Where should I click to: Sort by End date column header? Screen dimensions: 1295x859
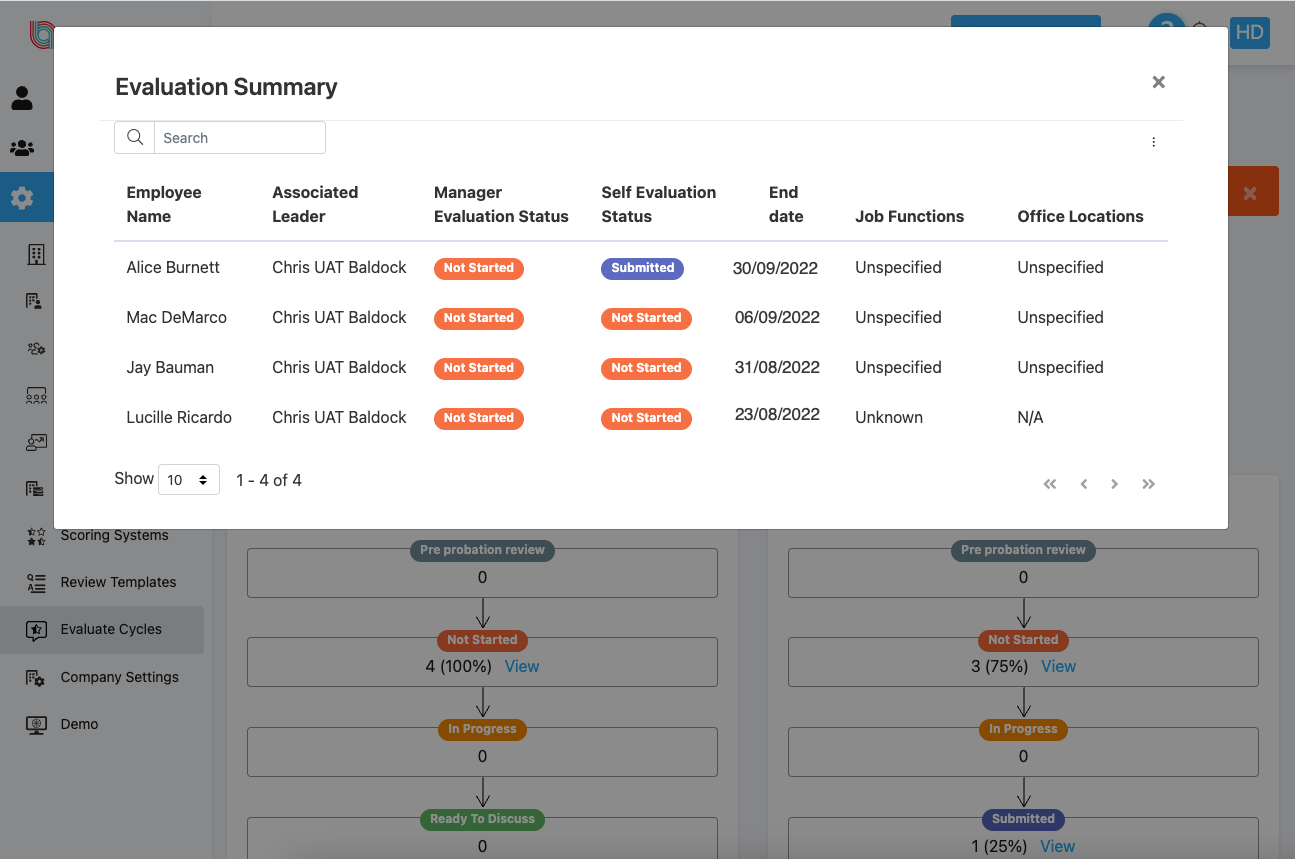786,204
